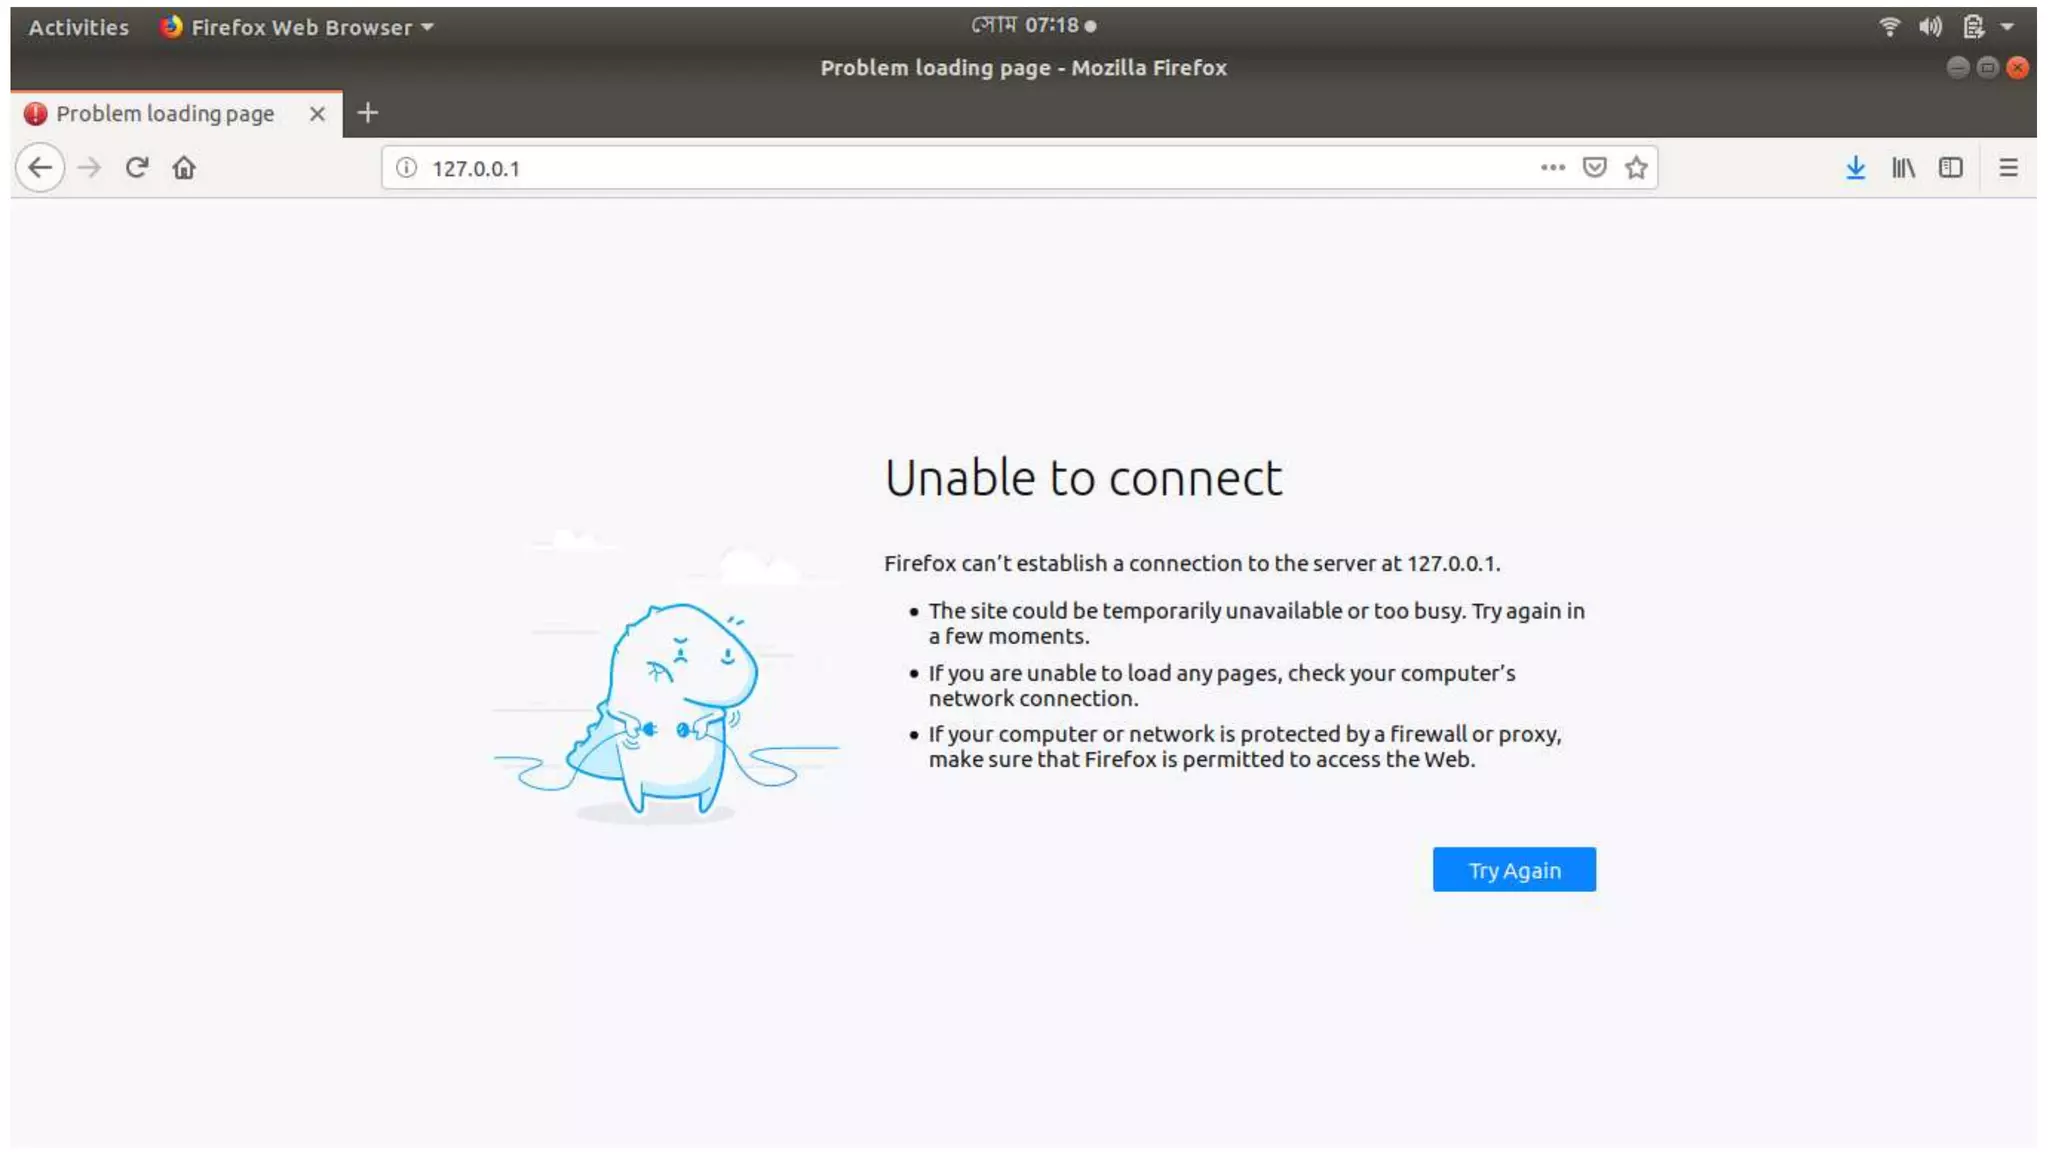Bookmark this page with star icon

tap(1636, 168)
